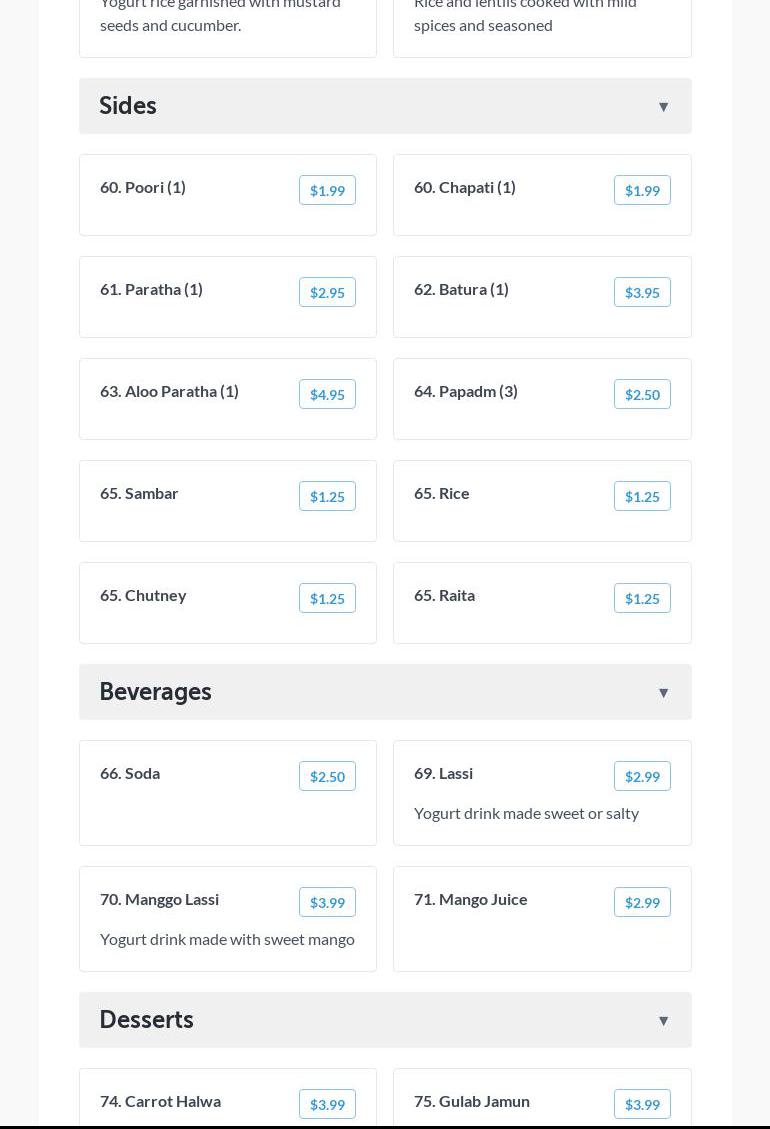This screenshot has height=1129, width=770.
Task: Open the 69. Lassi menu item
Action: [444, 774]
